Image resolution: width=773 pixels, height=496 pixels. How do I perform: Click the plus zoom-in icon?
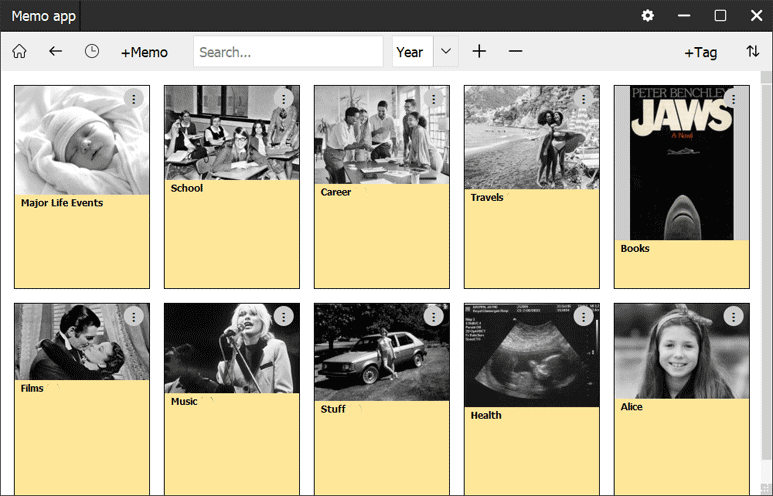click(x=479, y=52)
